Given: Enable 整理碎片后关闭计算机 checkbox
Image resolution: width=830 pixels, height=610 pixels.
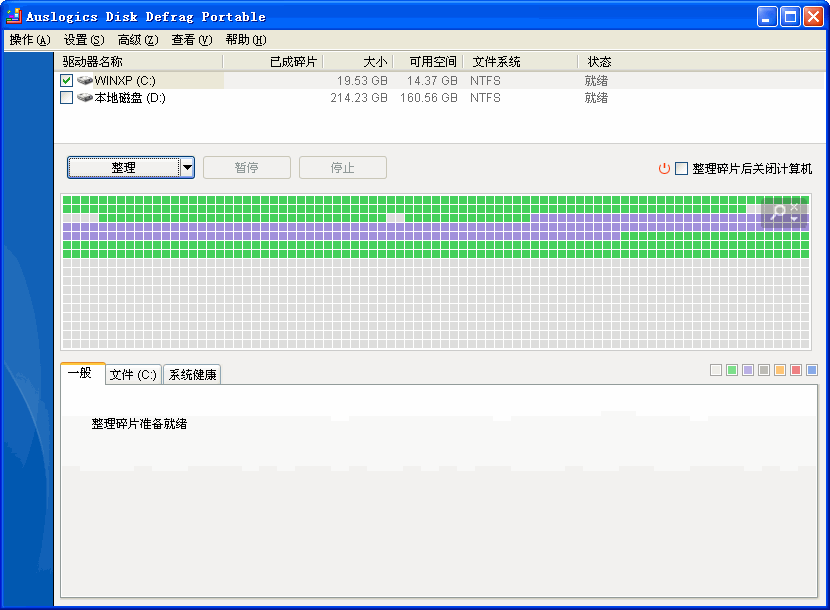Looking at the screenshot, I should (682, 168).
